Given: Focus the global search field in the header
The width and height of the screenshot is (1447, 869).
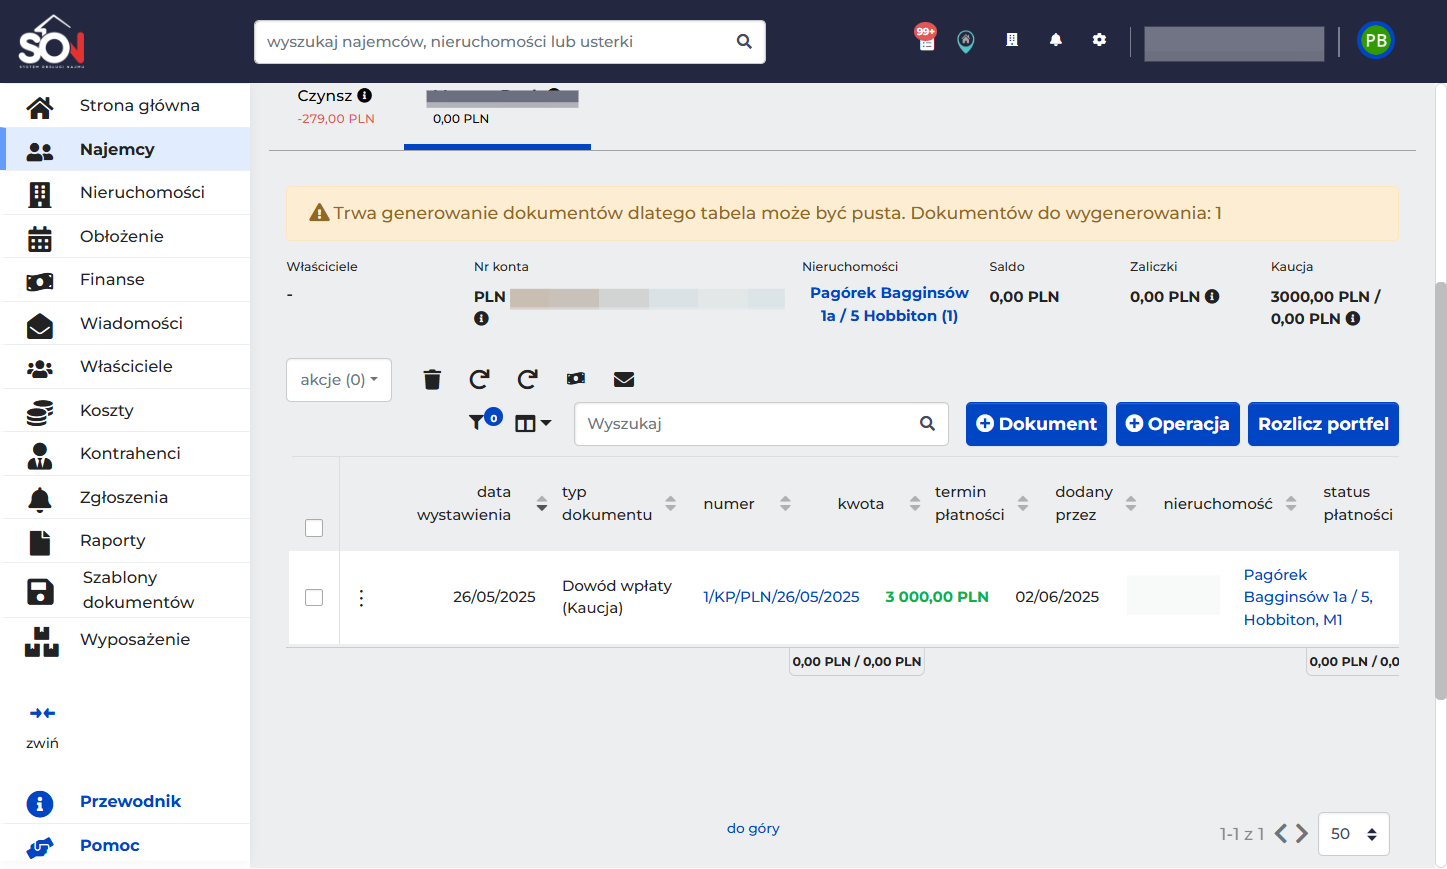Looking at the screenshot, I should (x=510, y=42).
